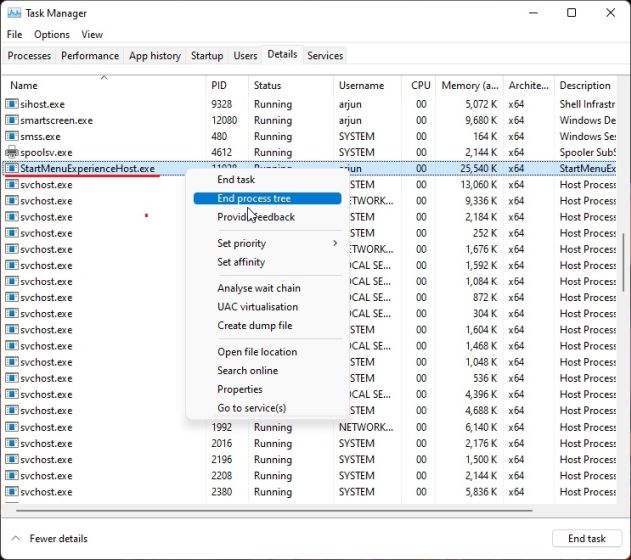Select End task in the context menu

[236, 179]
